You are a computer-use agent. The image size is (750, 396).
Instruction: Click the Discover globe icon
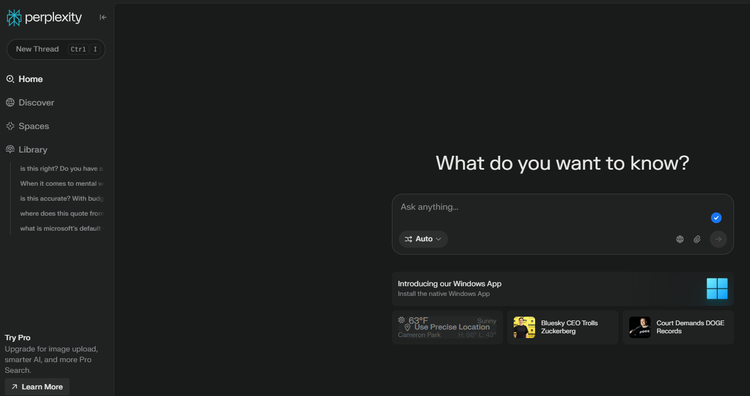tap(10, 102)
